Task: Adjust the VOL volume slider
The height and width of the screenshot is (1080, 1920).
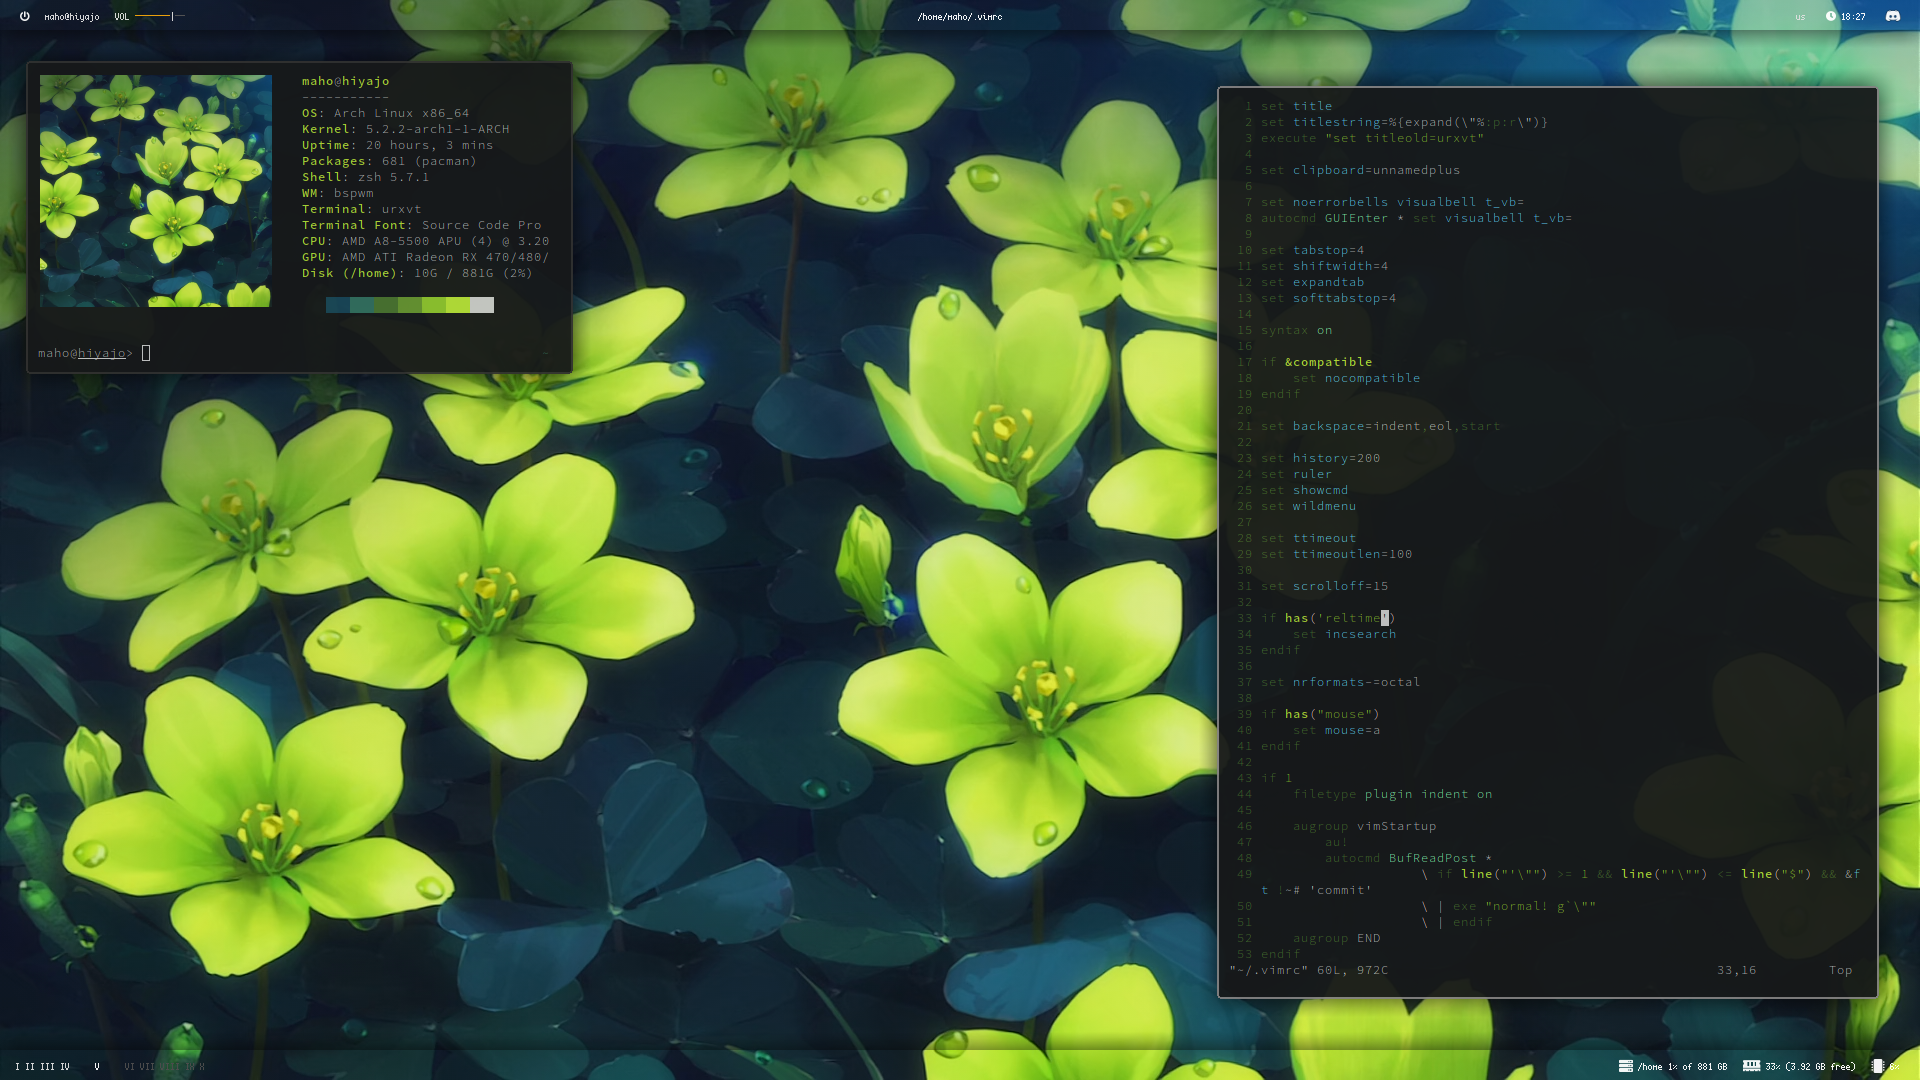Action: coord(160,16)
